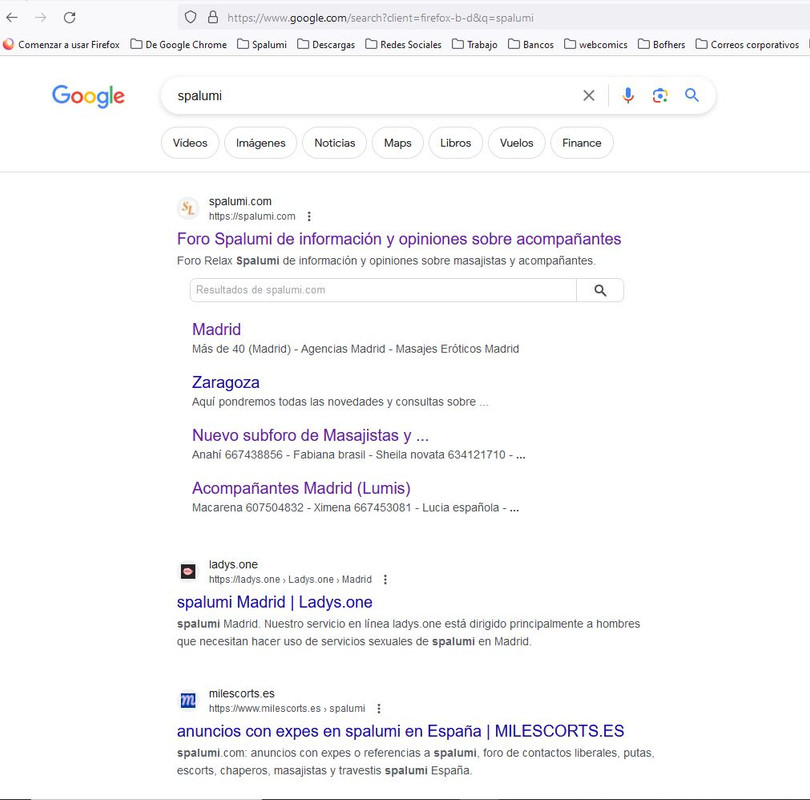Switch to Finance results tab
This screenshot has width=810, height=800.
click(582, 143)
